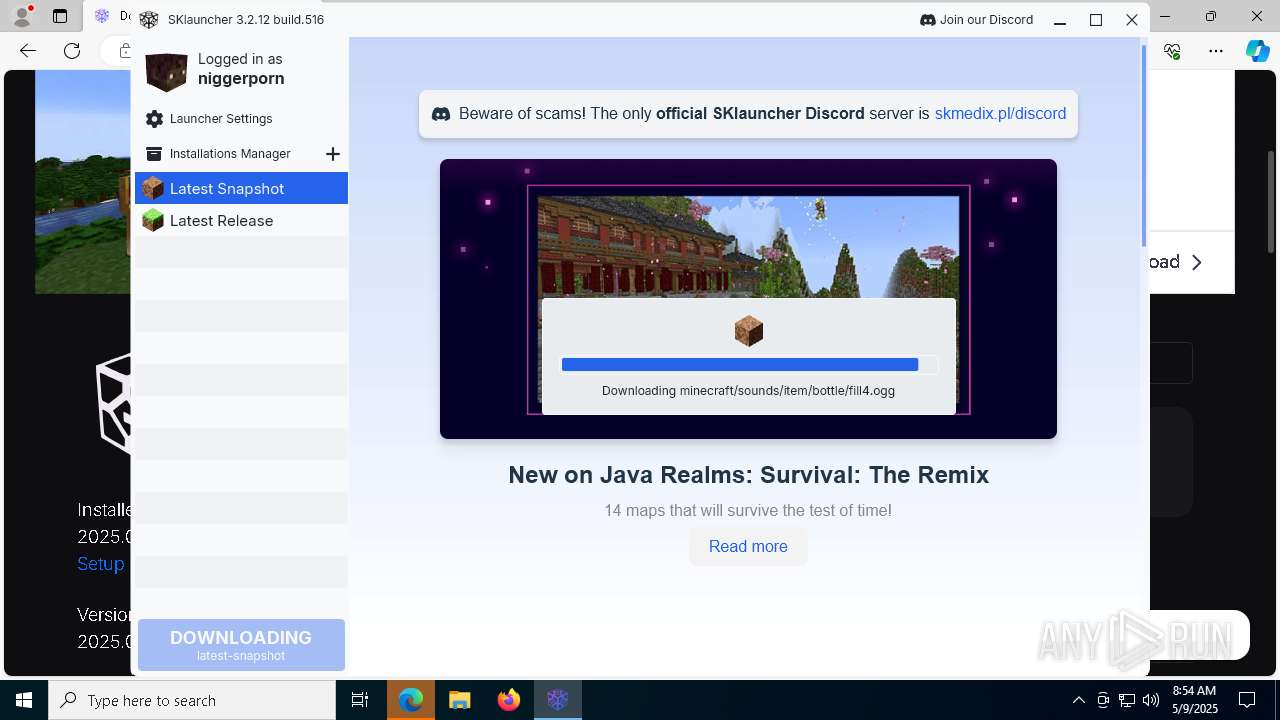
Task: Click Type here to search box
Action: point(192,700)
